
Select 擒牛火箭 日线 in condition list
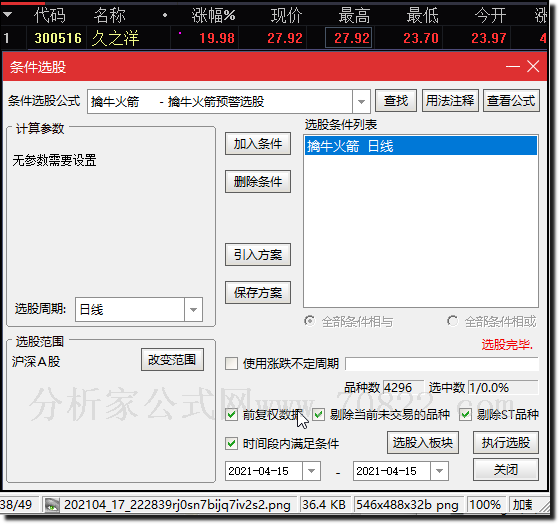pos(421,146)
